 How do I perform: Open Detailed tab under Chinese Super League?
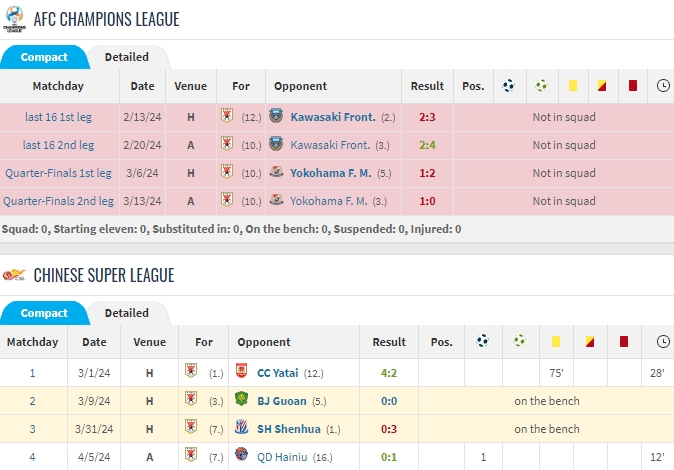coord(127,313)
